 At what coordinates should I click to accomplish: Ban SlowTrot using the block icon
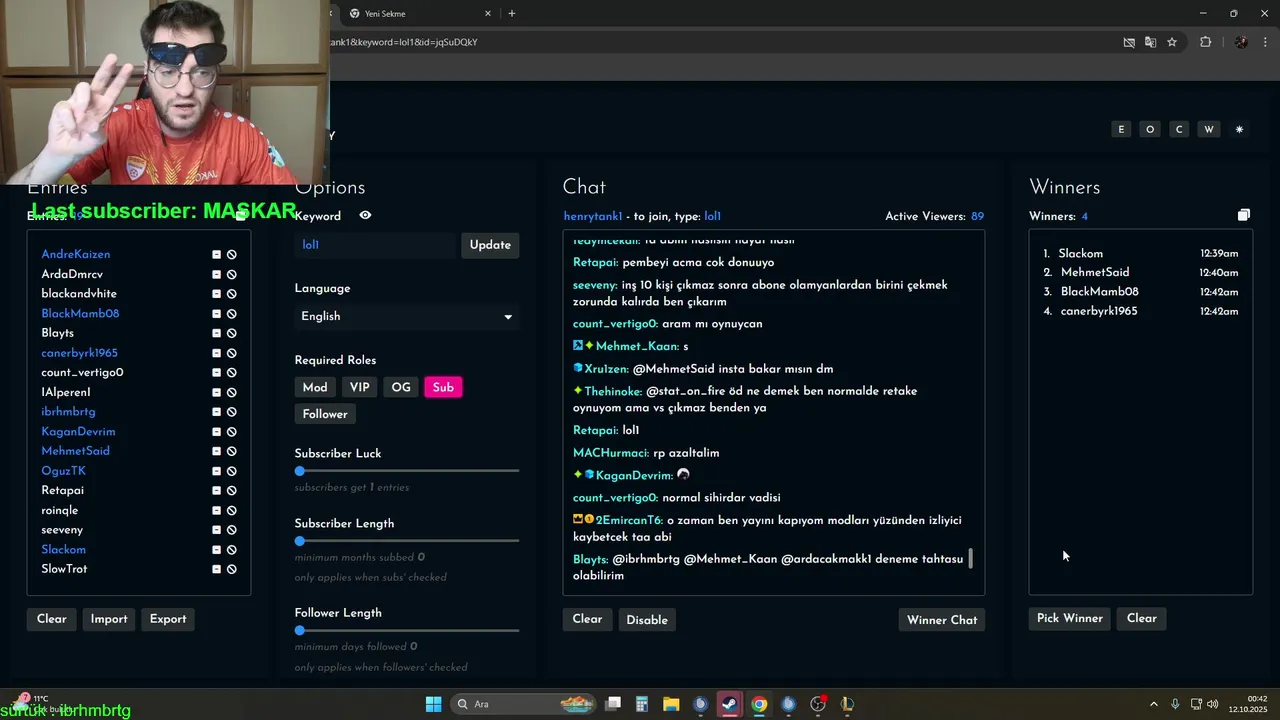coord(231,569)
